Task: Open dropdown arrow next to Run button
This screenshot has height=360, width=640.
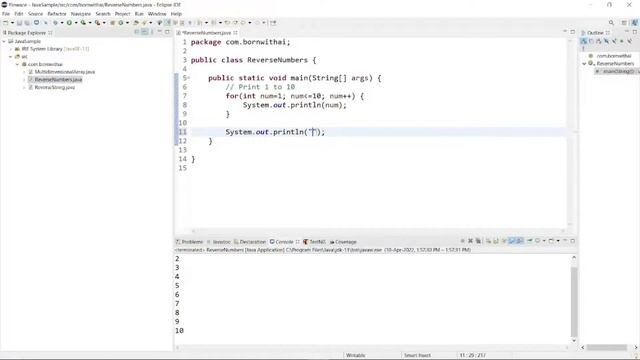Action: [x=76, y=23]
